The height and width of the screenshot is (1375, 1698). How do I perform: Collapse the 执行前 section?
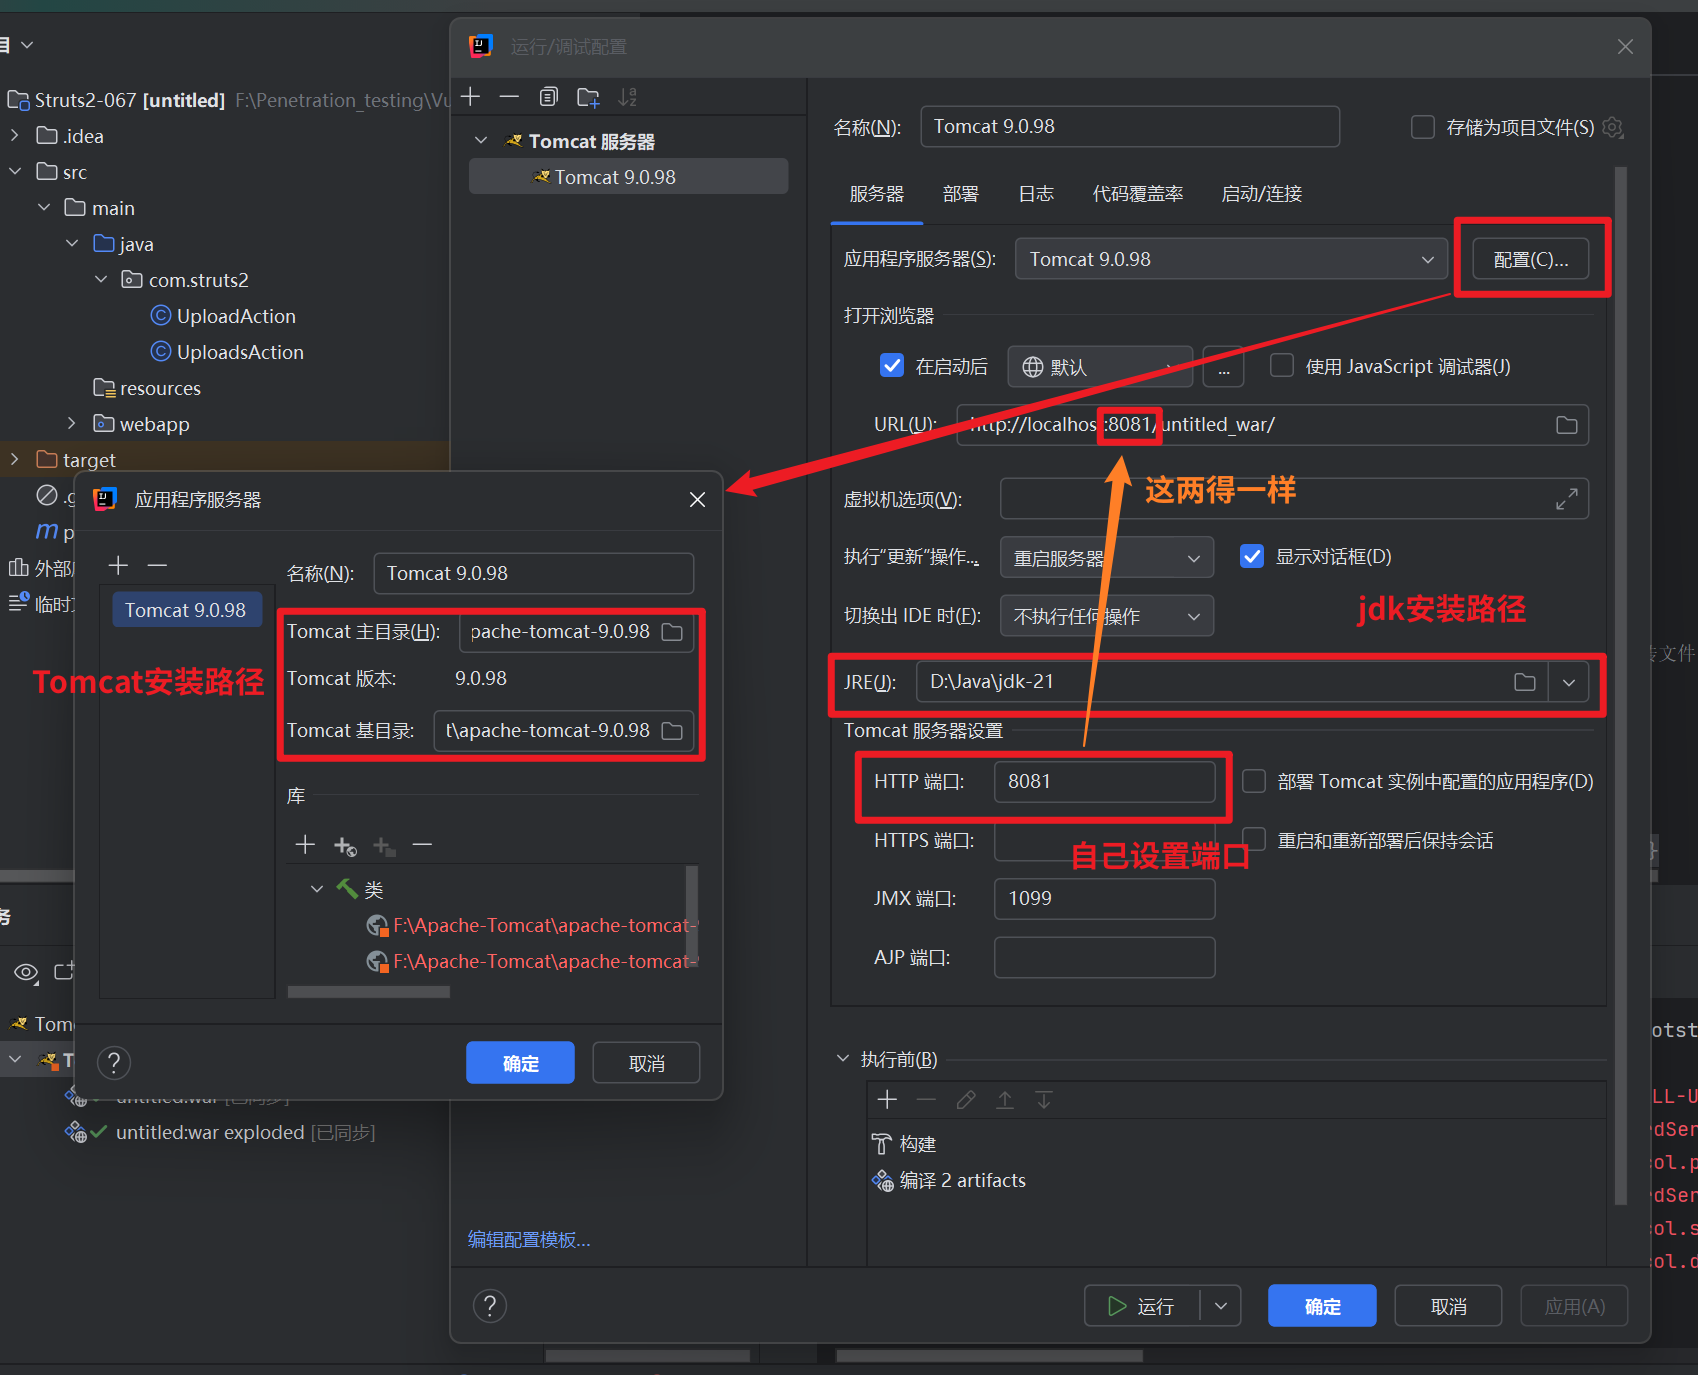click(843, 1059)
